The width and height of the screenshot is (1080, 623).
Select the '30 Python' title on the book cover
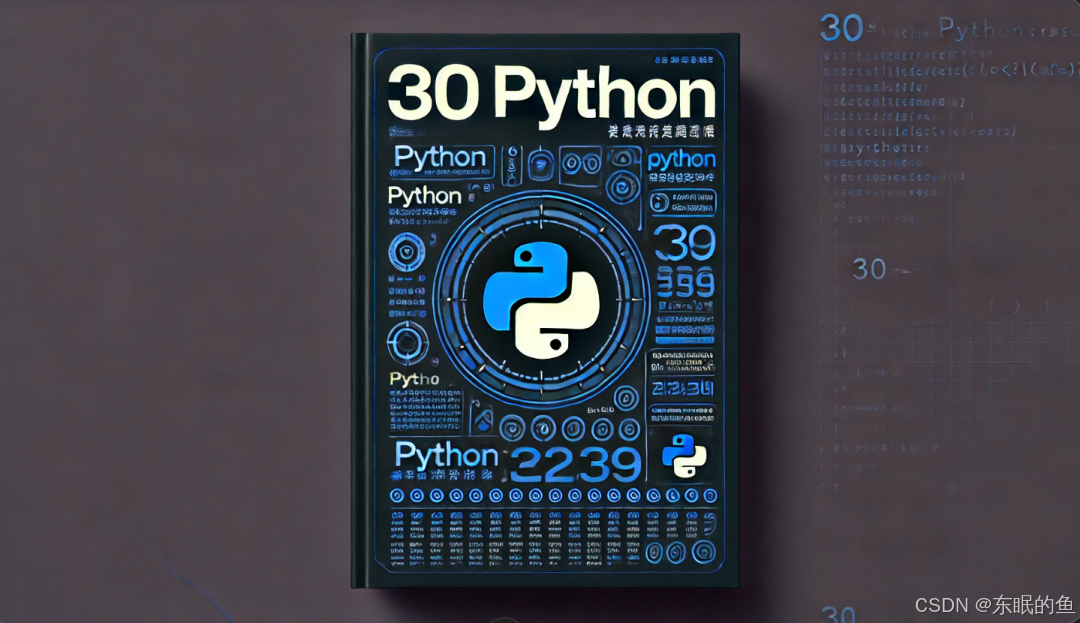(x=552, y=95)
